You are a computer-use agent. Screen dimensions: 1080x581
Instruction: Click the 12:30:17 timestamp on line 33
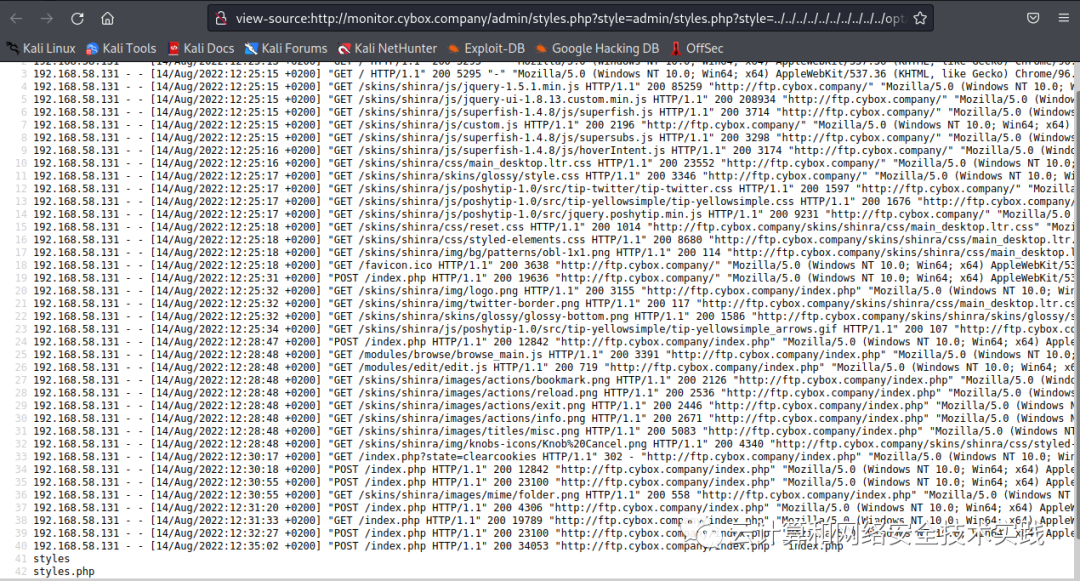254,456
